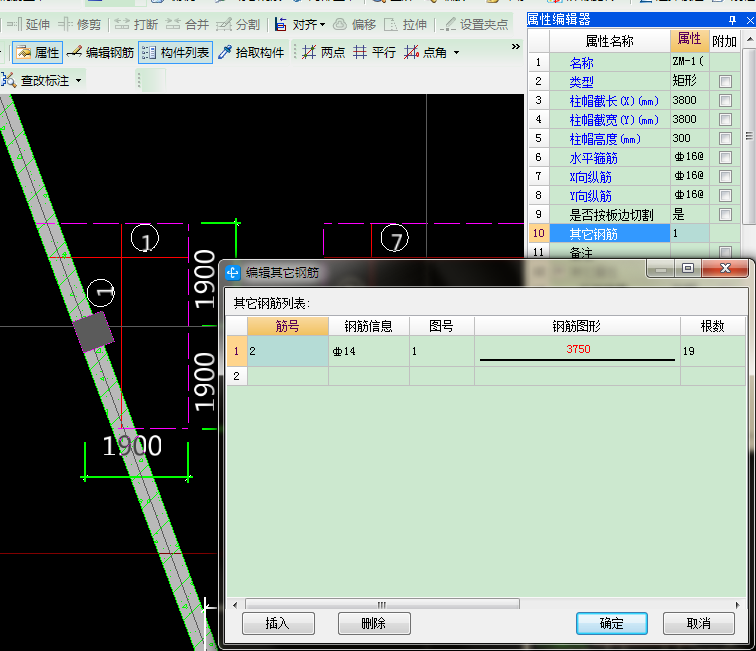Select the 点角 point-angle axis tool

425,52
